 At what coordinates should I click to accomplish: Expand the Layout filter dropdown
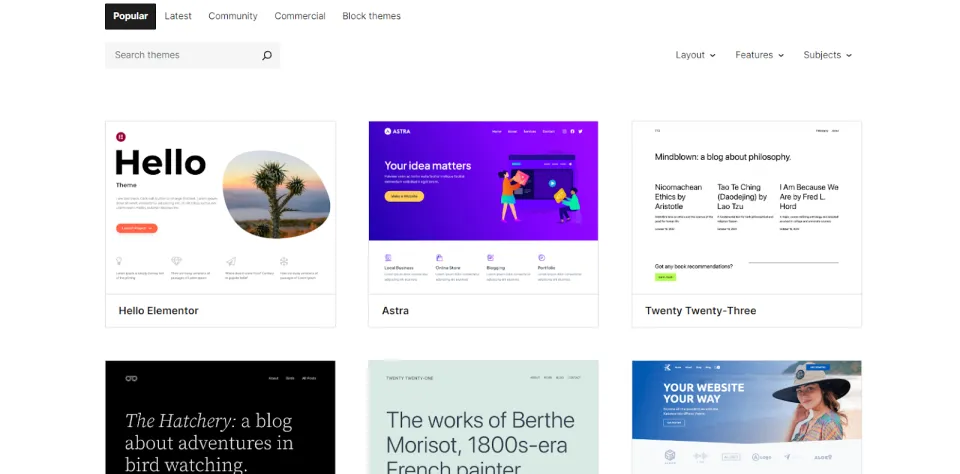[696, 55]
